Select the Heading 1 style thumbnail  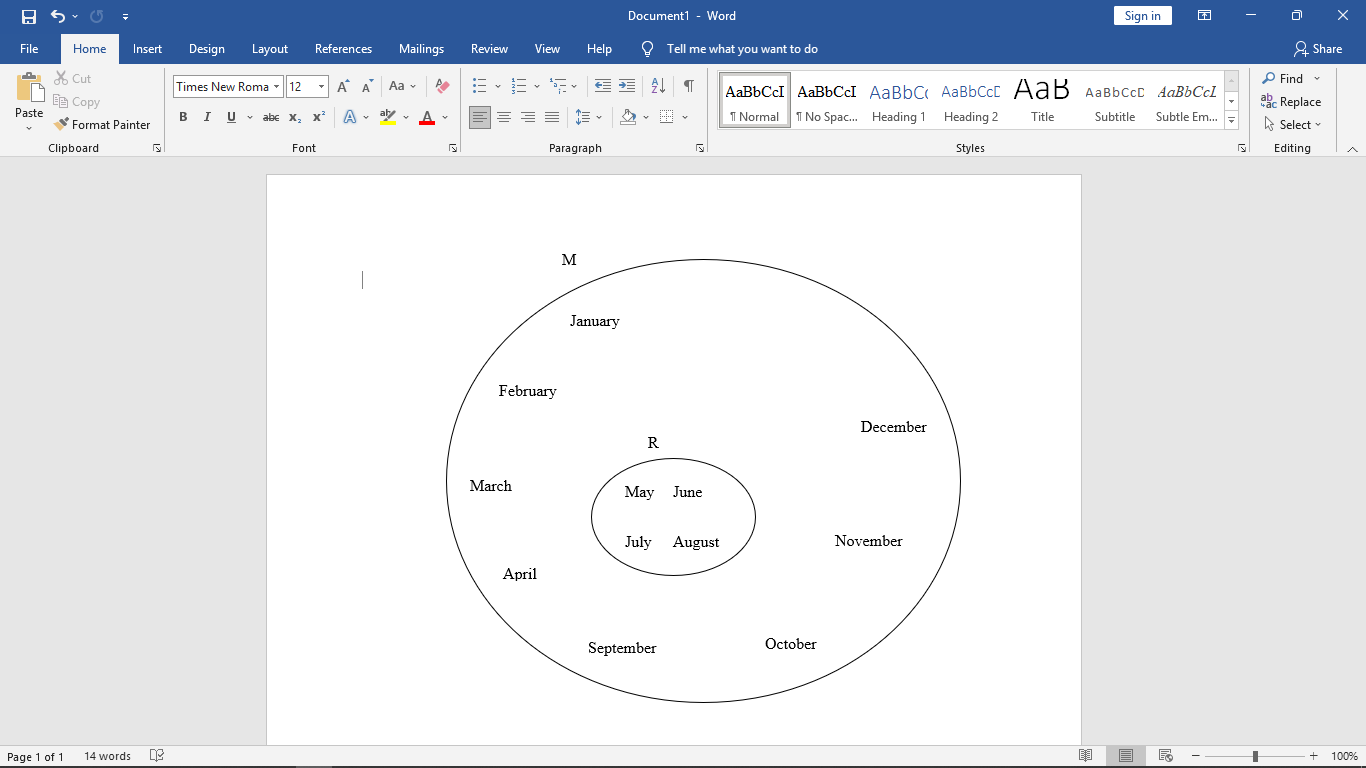pyautogui.click(x=898, y=100)
